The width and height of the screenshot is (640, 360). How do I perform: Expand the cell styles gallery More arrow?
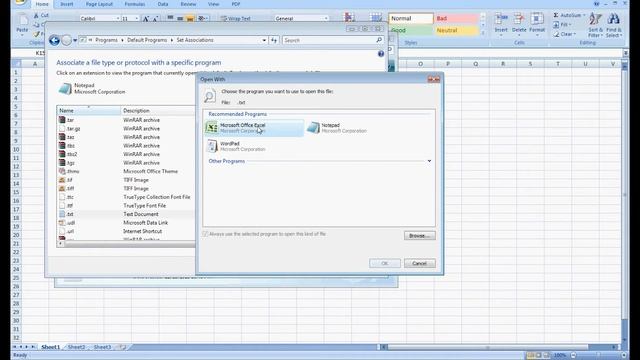pos(483,33)
